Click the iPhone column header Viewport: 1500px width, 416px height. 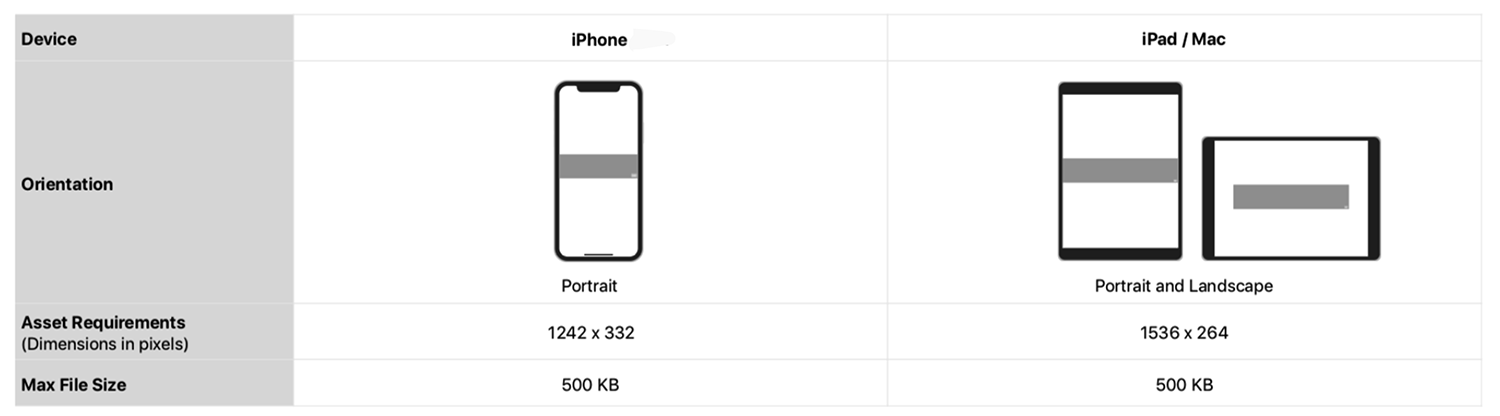[x=599, y=40]
